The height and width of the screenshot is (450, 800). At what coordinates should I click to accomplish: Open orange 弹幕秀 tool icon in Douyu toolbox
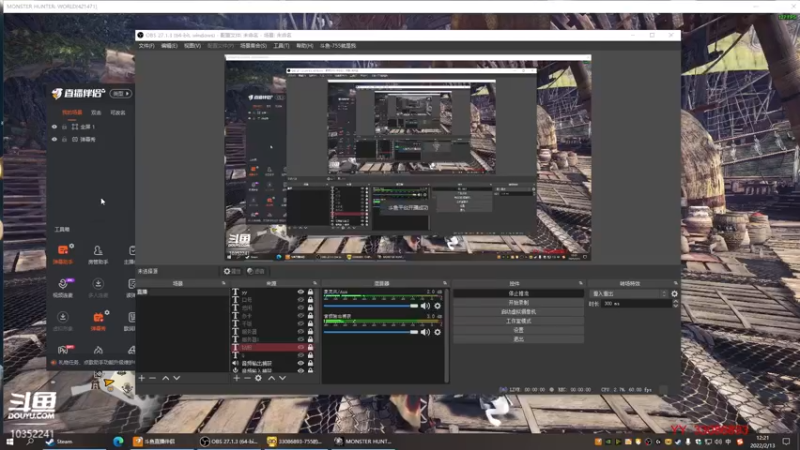point(98,321)
